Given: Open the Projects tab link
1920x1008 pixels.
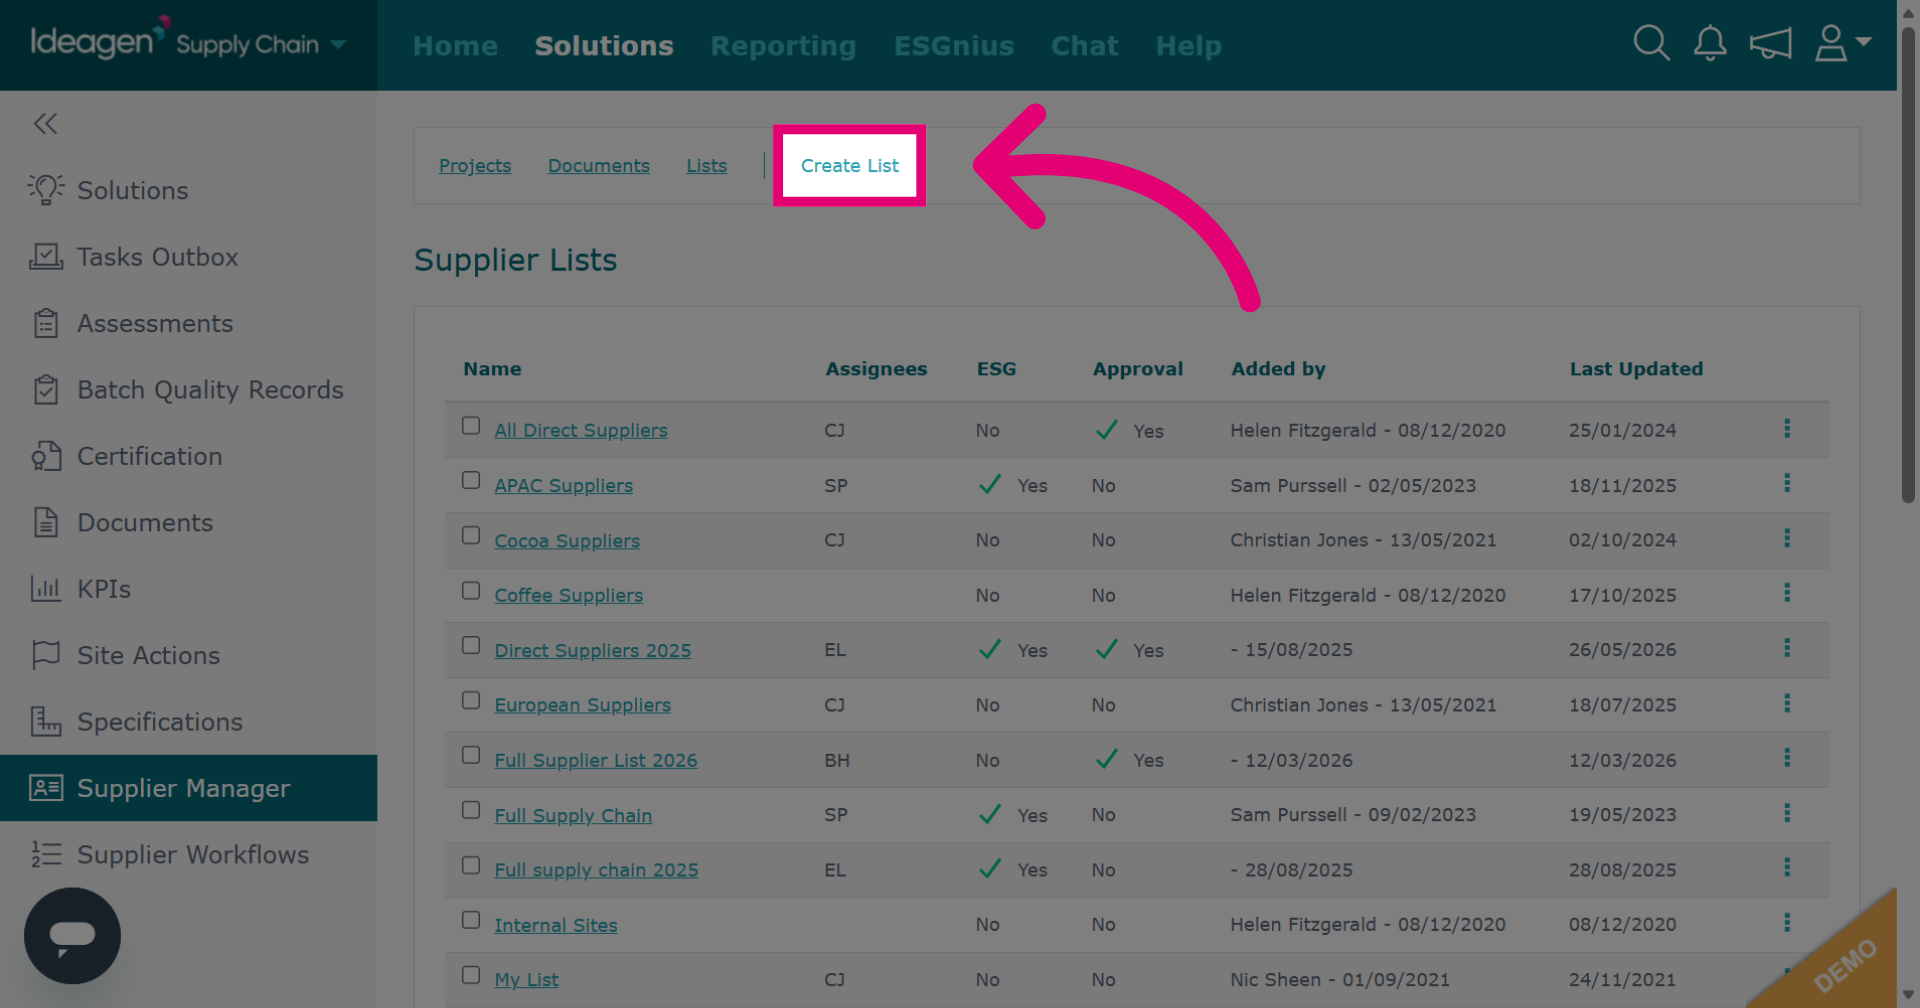Looking at the screenshot, I should click(x=475, y=166).
